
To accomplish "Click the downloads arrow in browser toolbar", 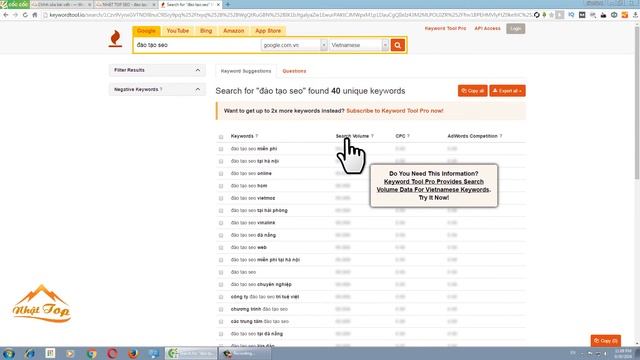I will pos(635,15).
